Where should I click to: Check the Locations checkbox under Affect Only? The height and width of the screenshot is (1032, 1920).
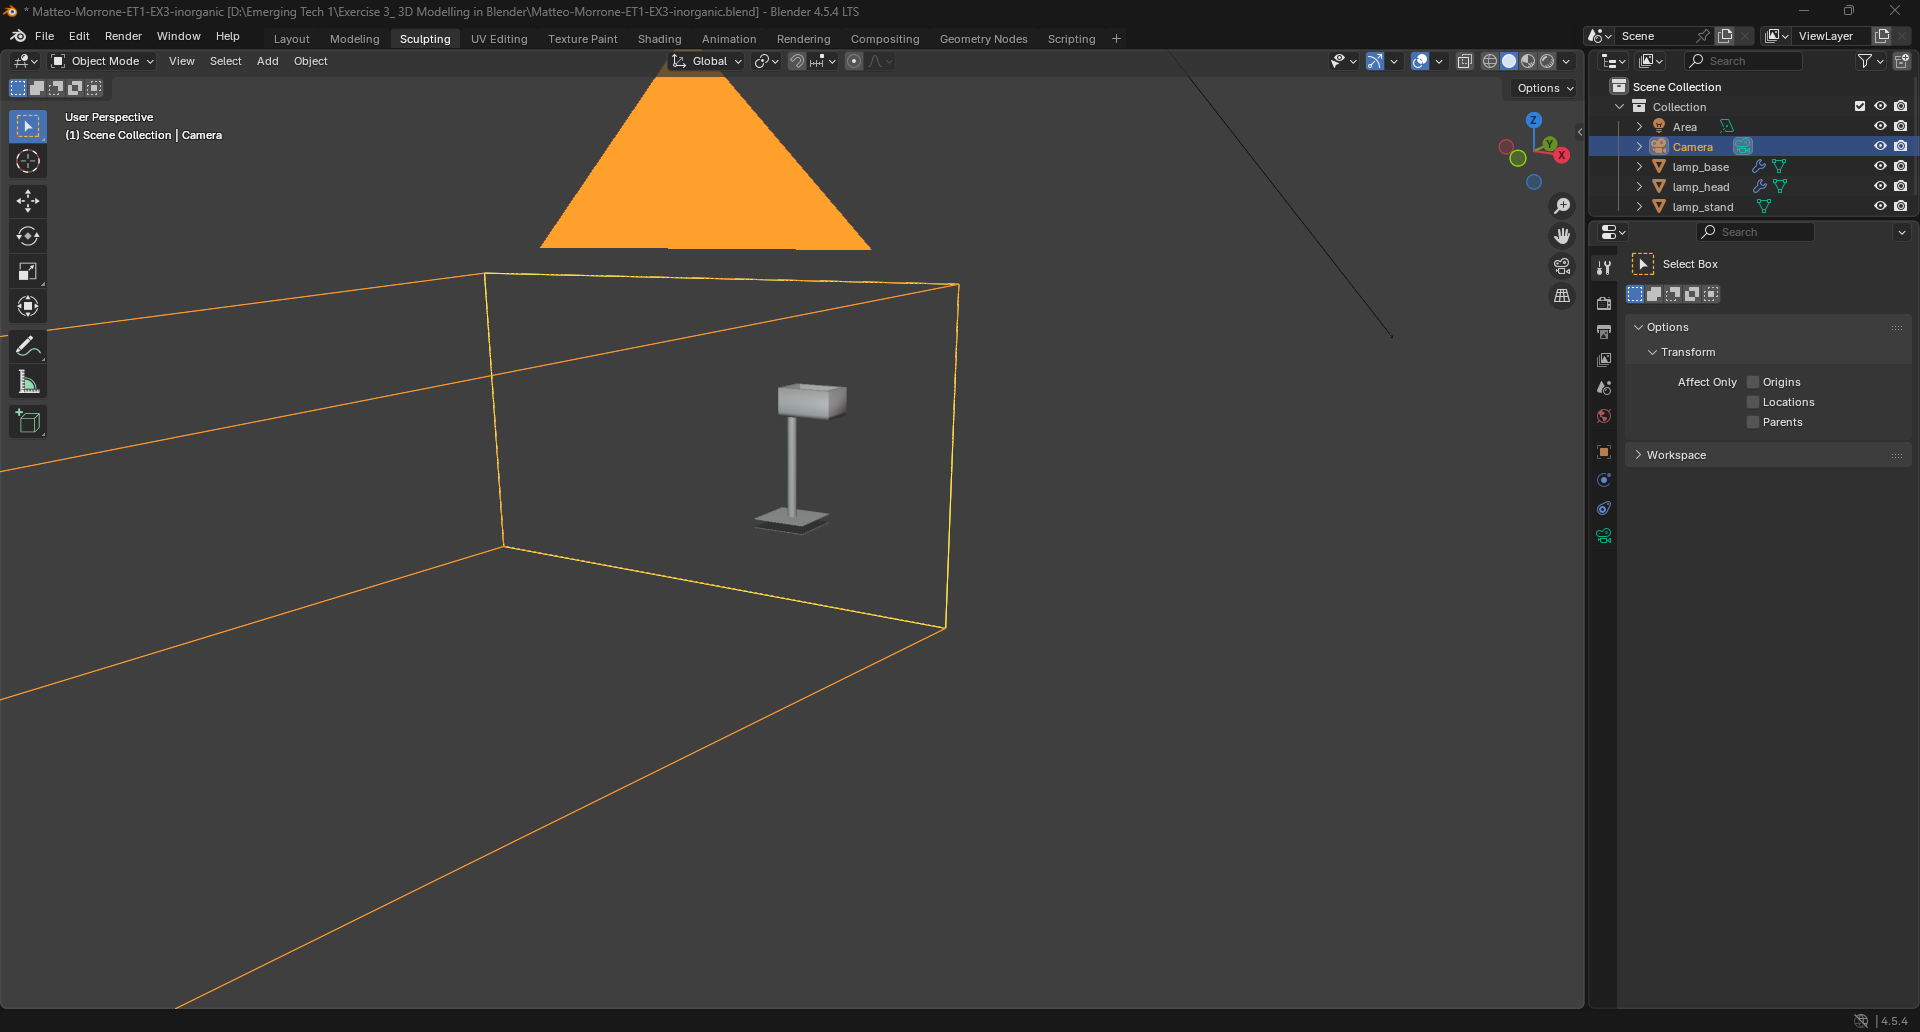pyautogui.click(x=1752, y=402)
